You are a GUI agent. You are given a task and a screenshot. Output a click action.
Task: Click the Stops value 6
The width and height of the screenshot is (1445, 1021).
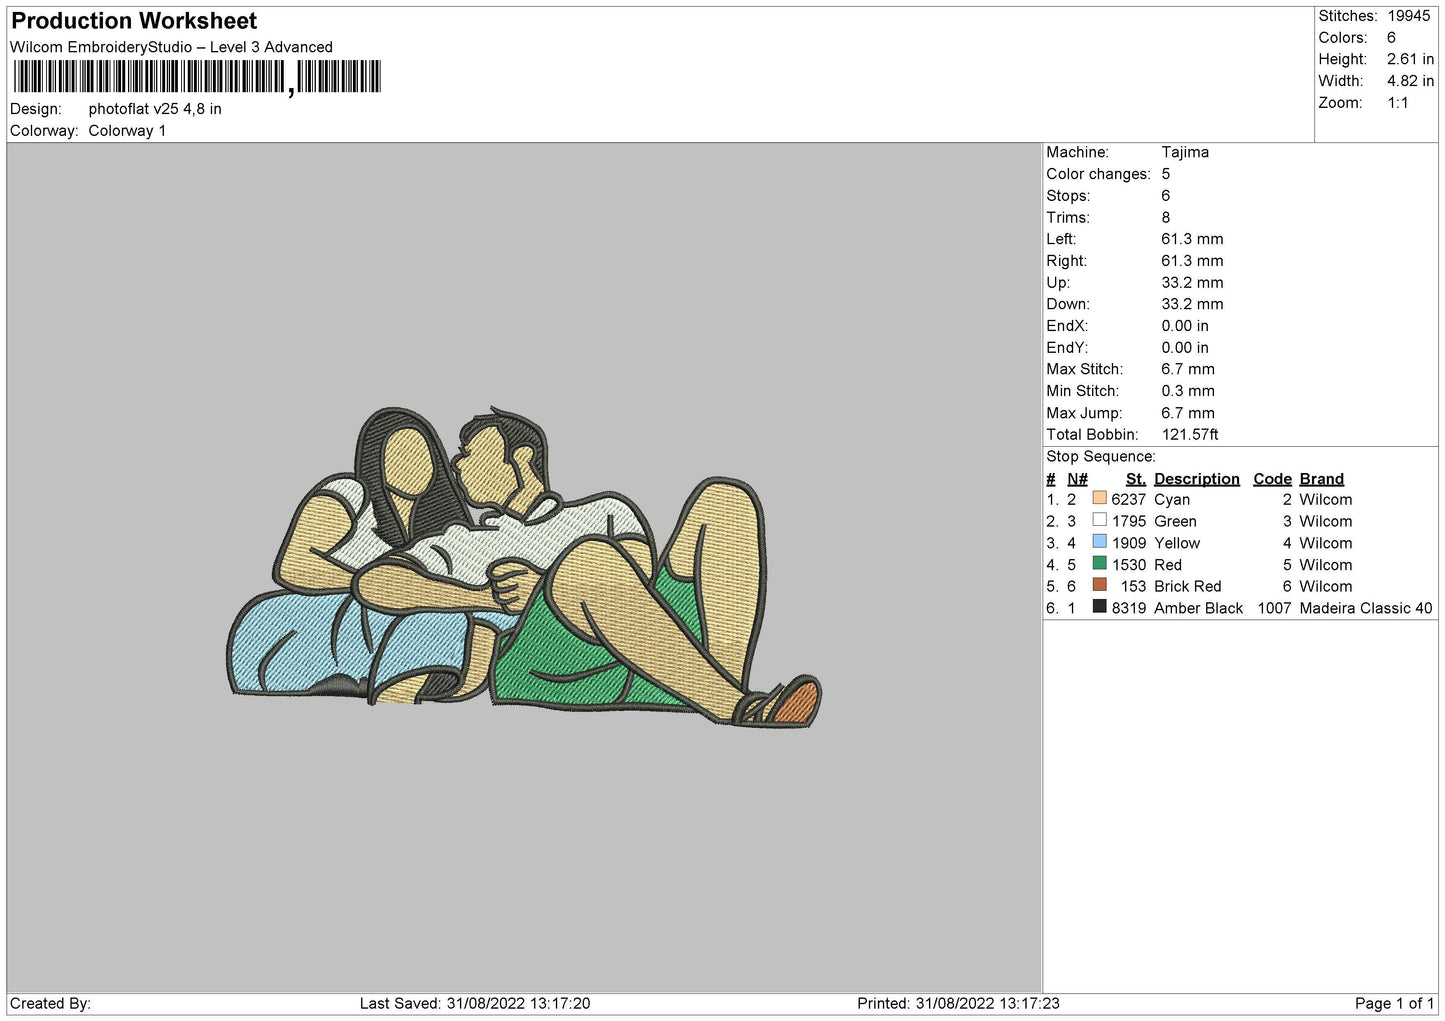[x=1165, y=196]
